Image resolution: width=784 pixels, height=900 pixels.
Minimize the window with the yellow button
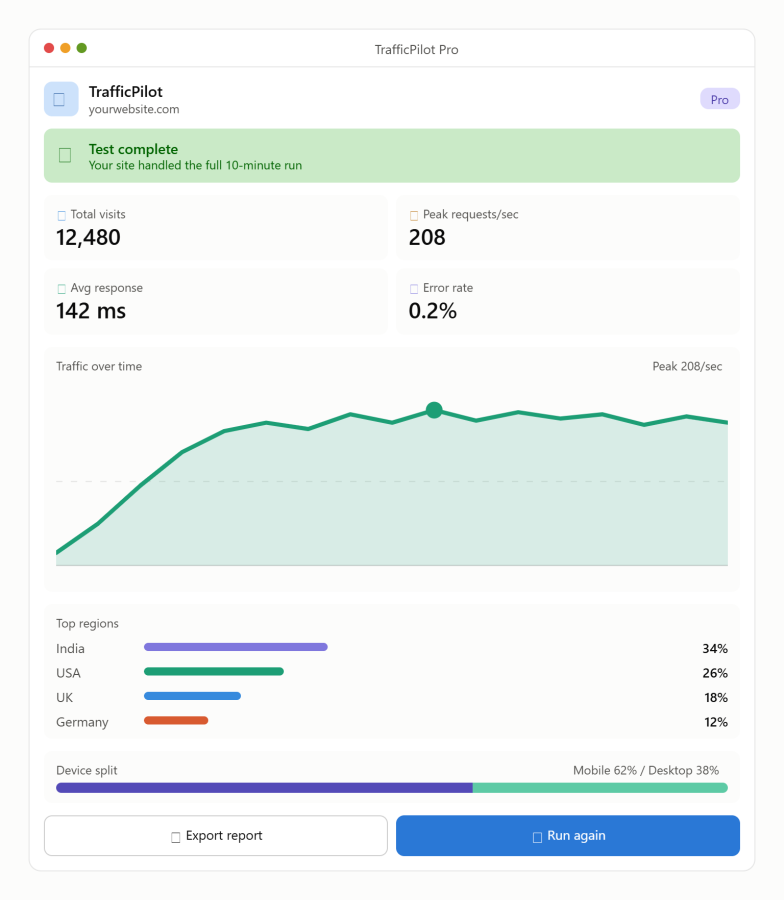coord(65,48)
